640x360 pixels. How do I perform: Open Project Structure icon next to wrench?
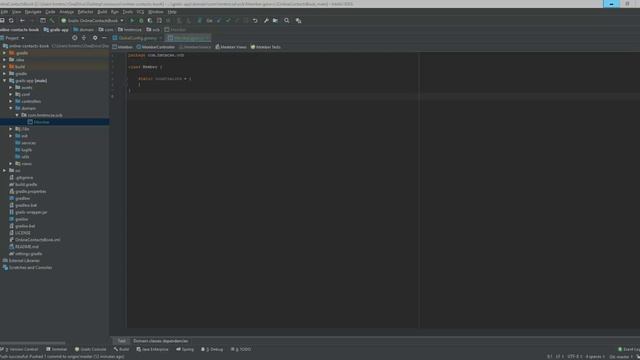tap(276, 20)
